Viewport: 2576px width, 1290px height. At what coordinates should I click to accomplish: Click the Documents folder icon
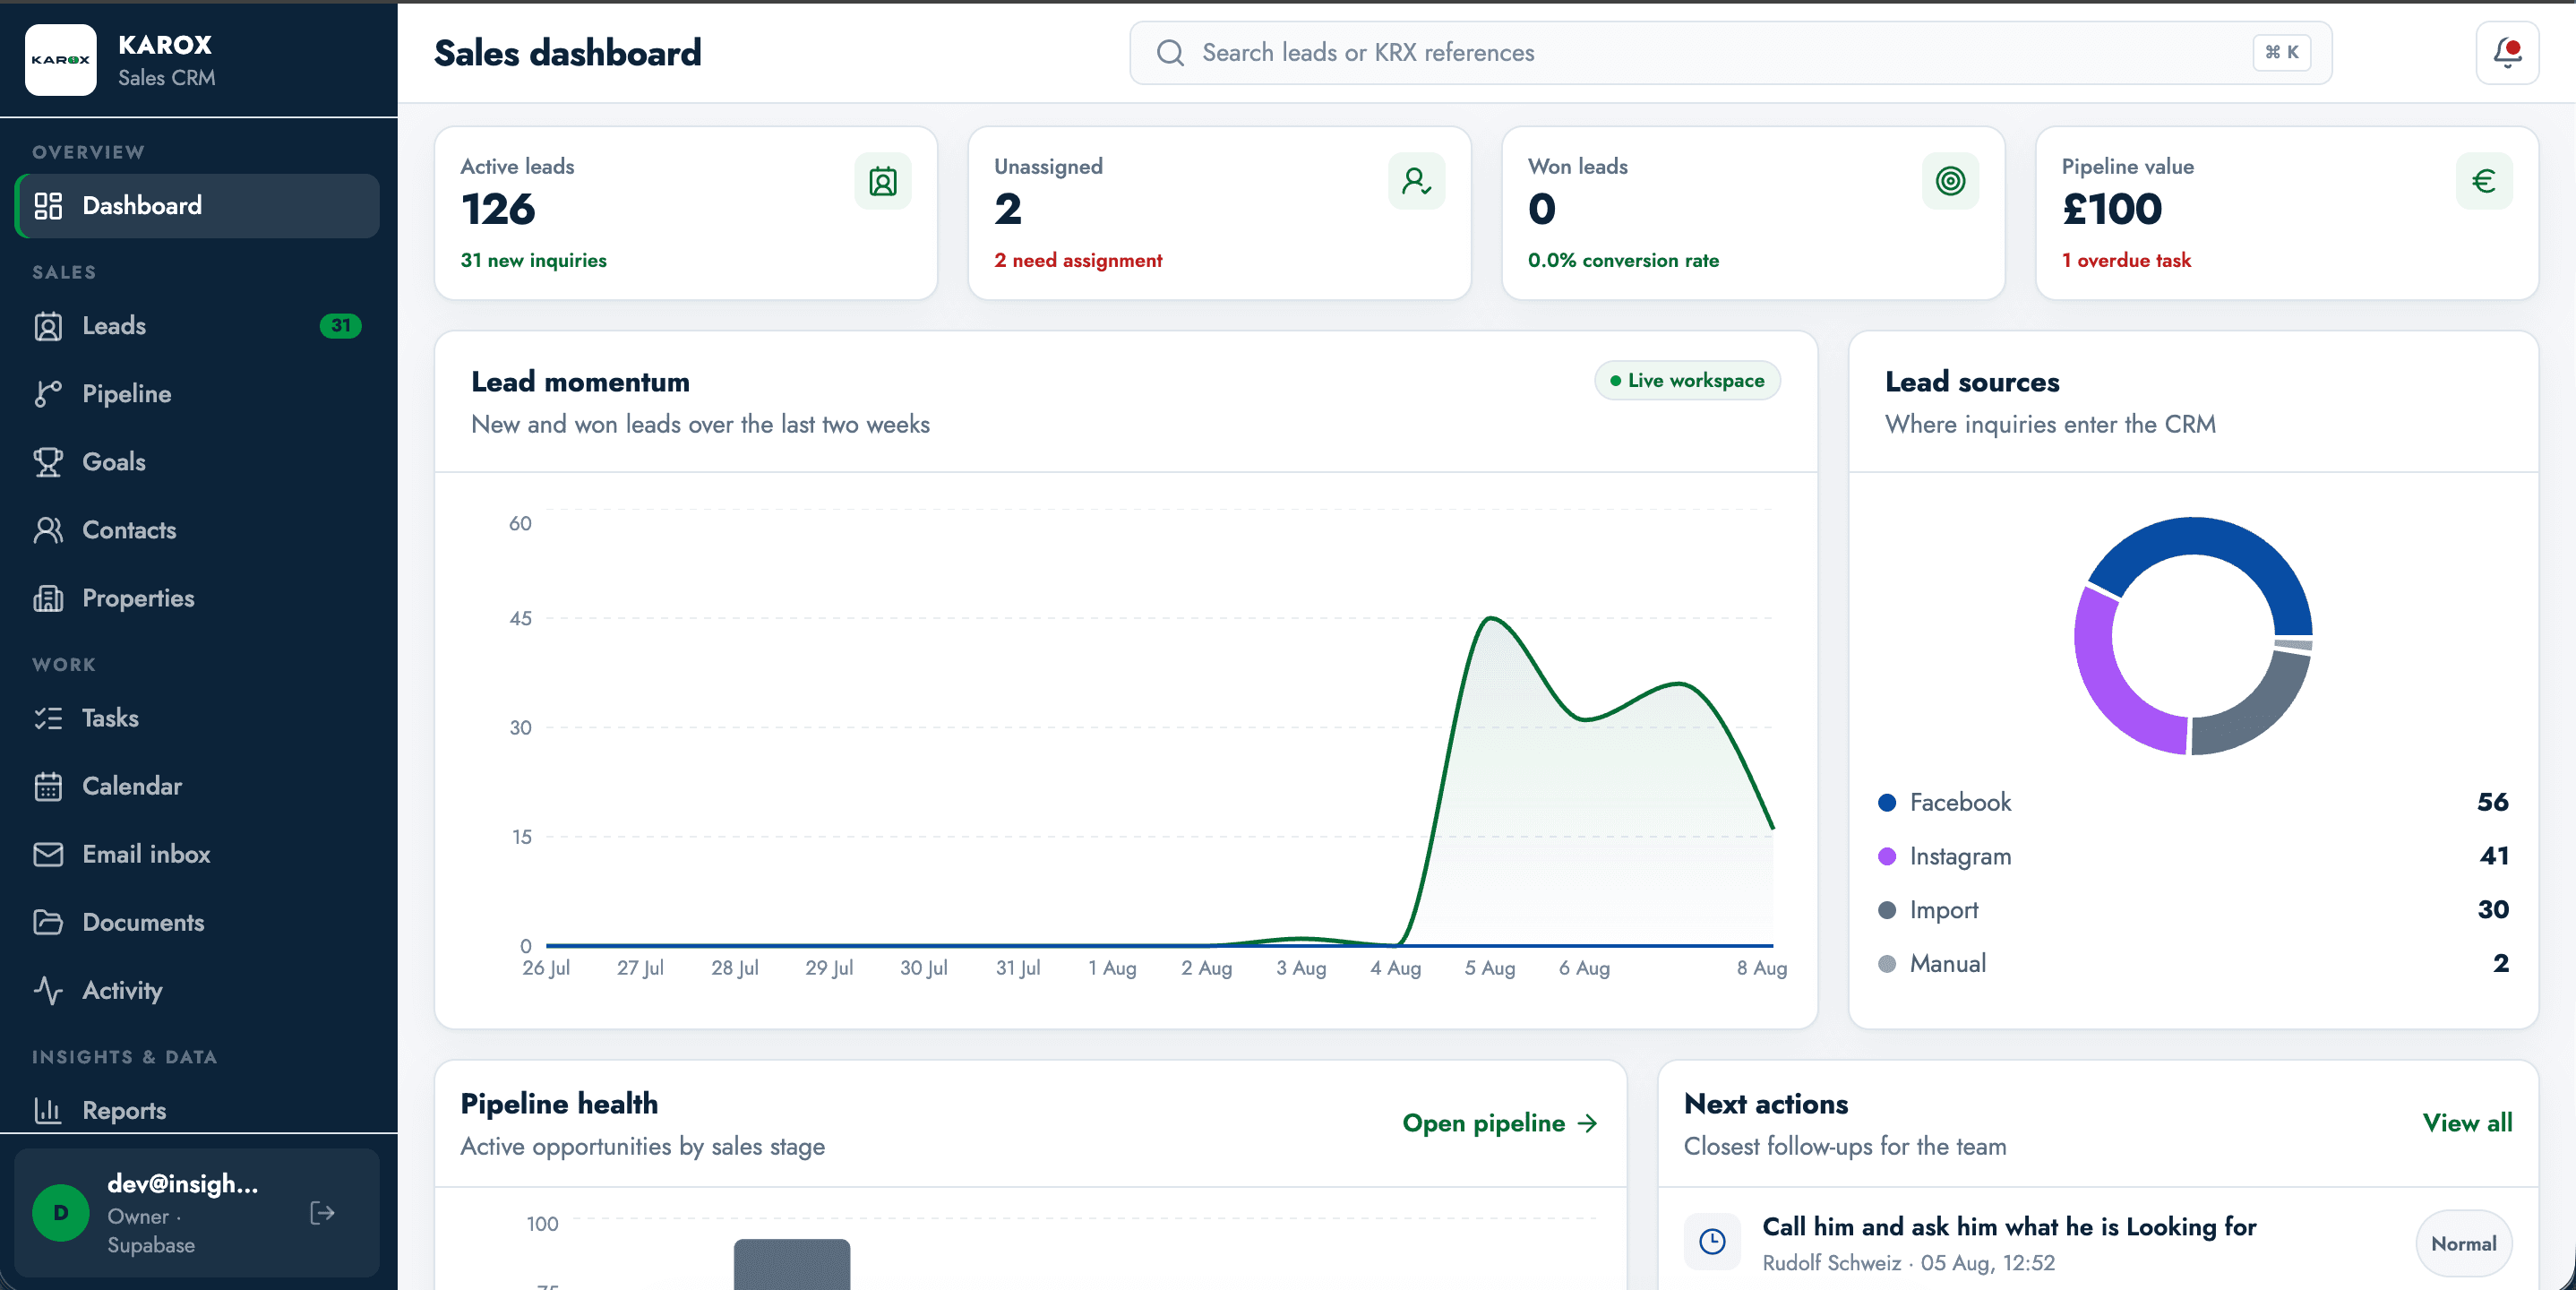pos(48,922)
